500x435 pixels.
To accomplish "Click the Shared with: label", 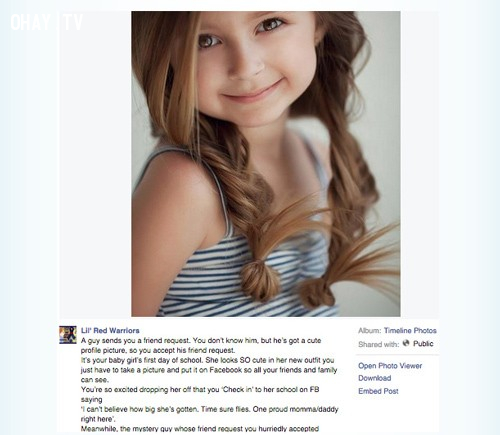I will tap(378, 344).
